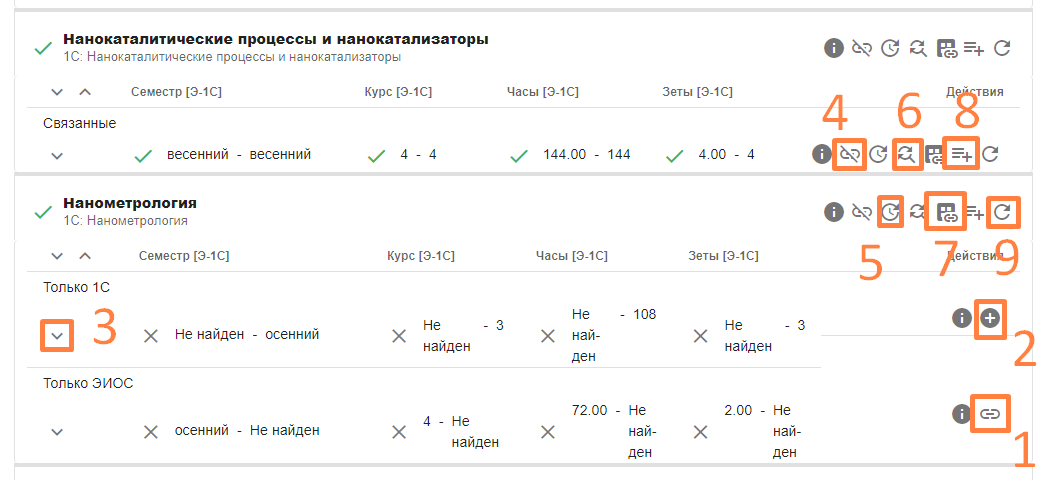This screenshot has height=480, width=1044.
Task: Click unlink icon in Нанометрология header
Action: tap(861, 212)
